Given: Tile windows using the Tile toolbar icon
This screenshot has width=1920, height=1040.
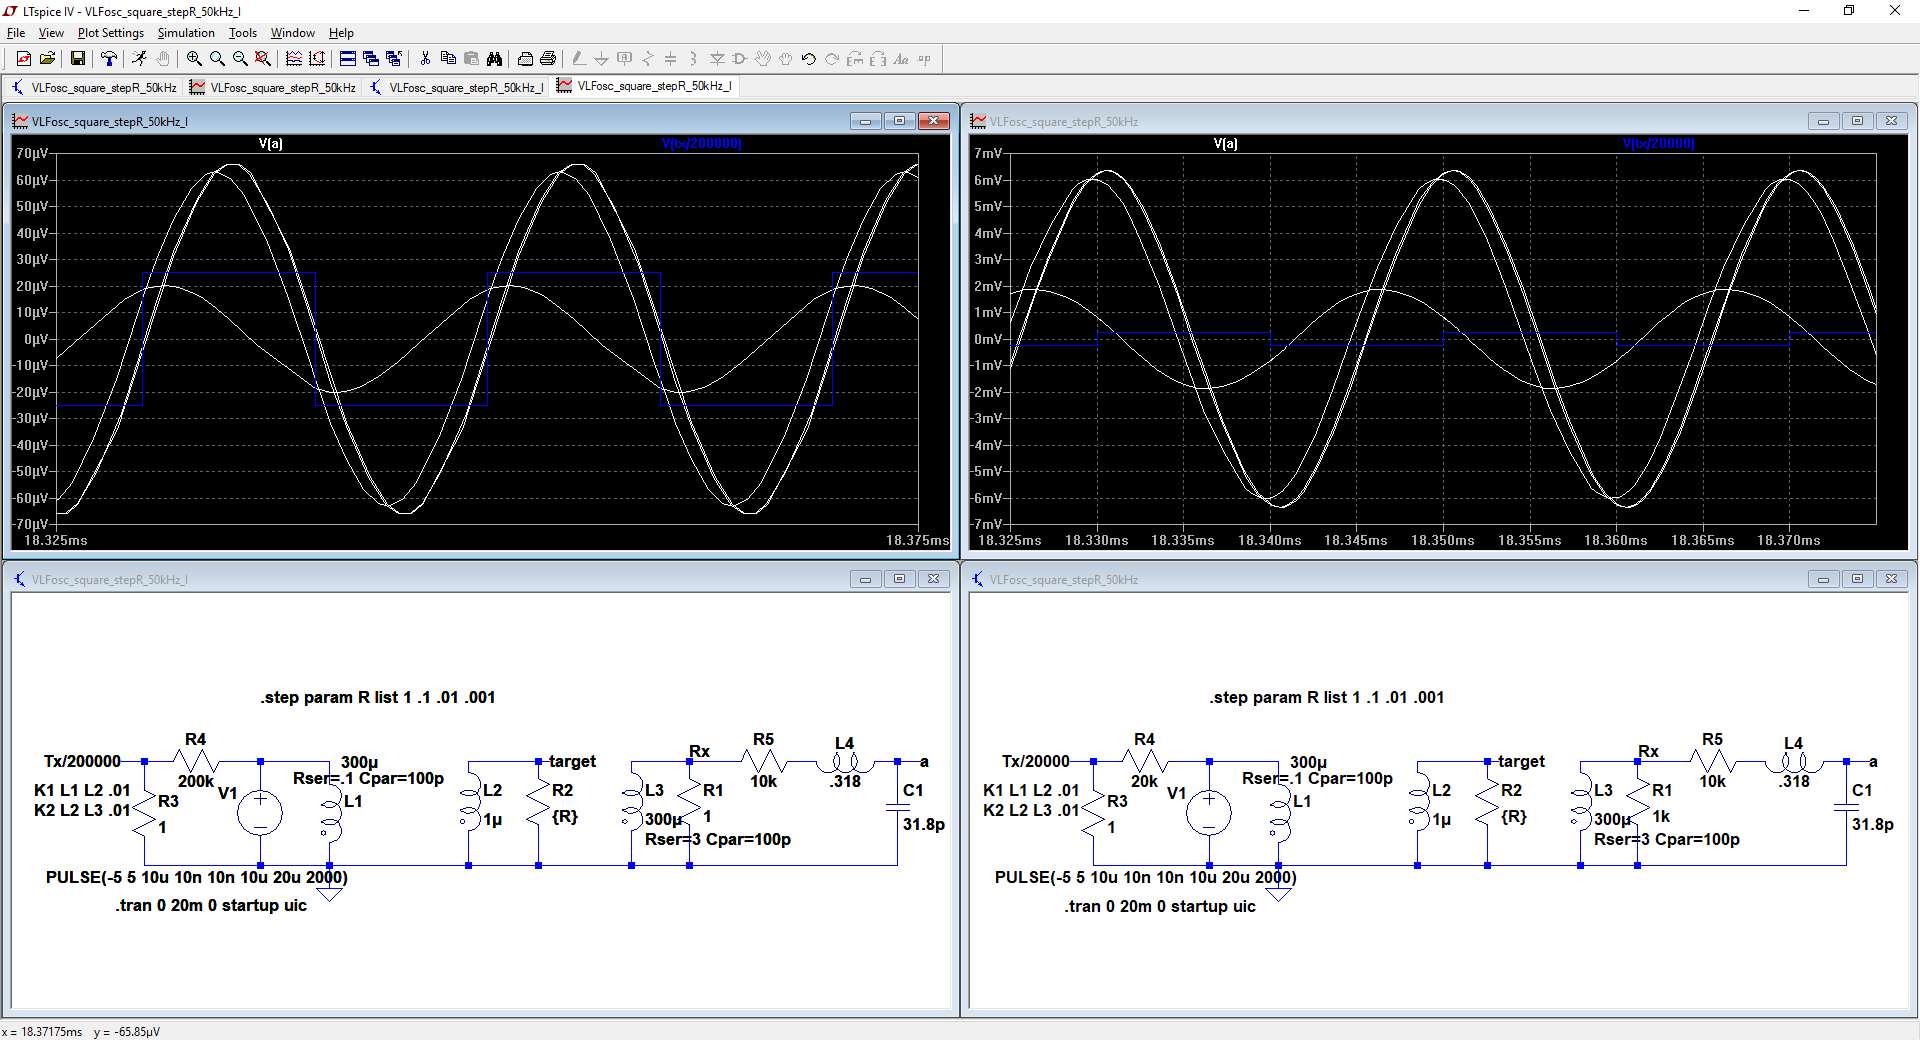Looking at the screenshot, I should pos(348,59).
